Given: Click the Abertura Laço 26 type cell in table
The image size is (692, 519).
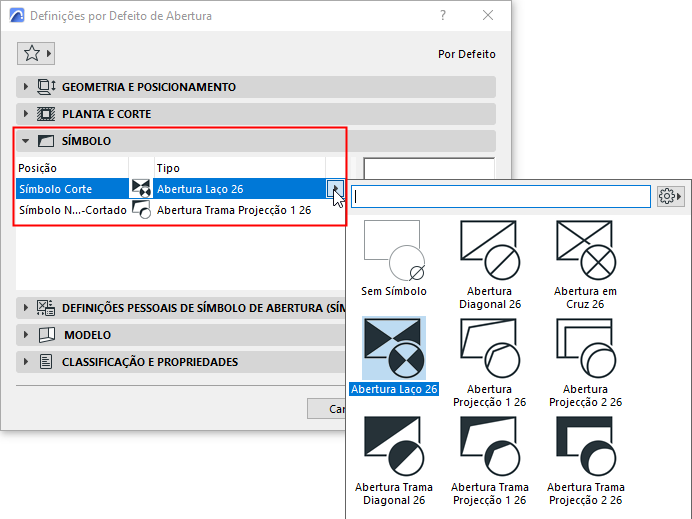Looking at the screenshot, I should pyautogui.click(x=240, y=188).
